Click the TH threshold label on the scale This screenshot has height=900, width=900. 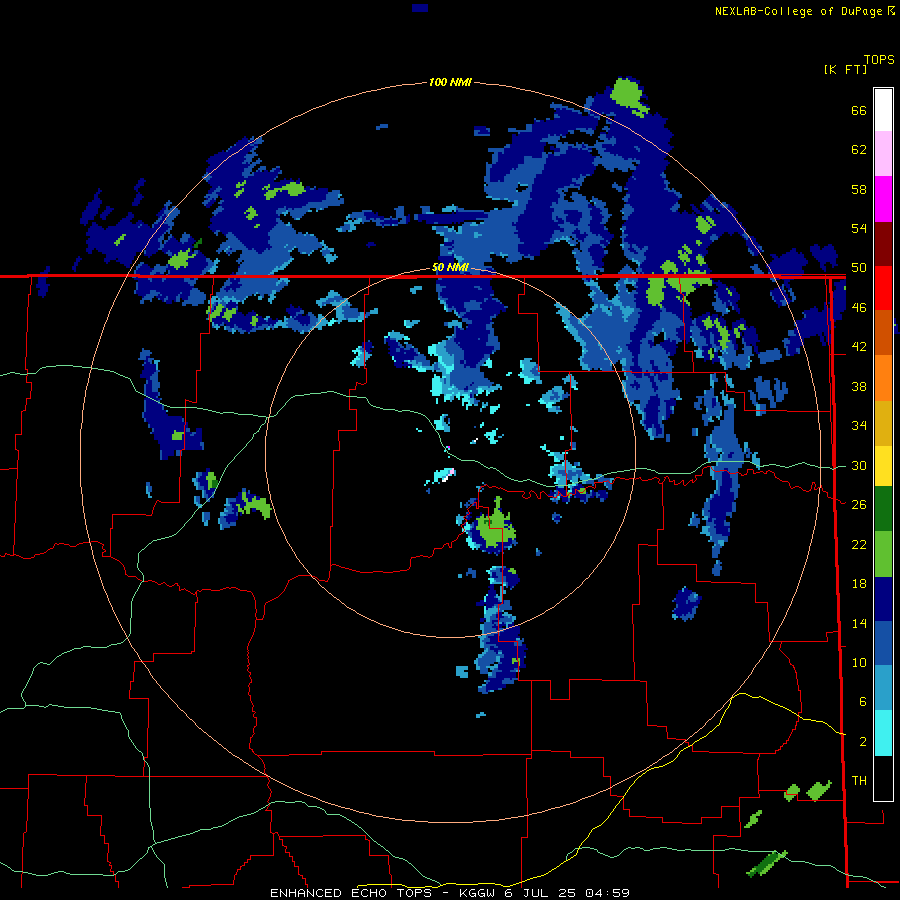859,781
